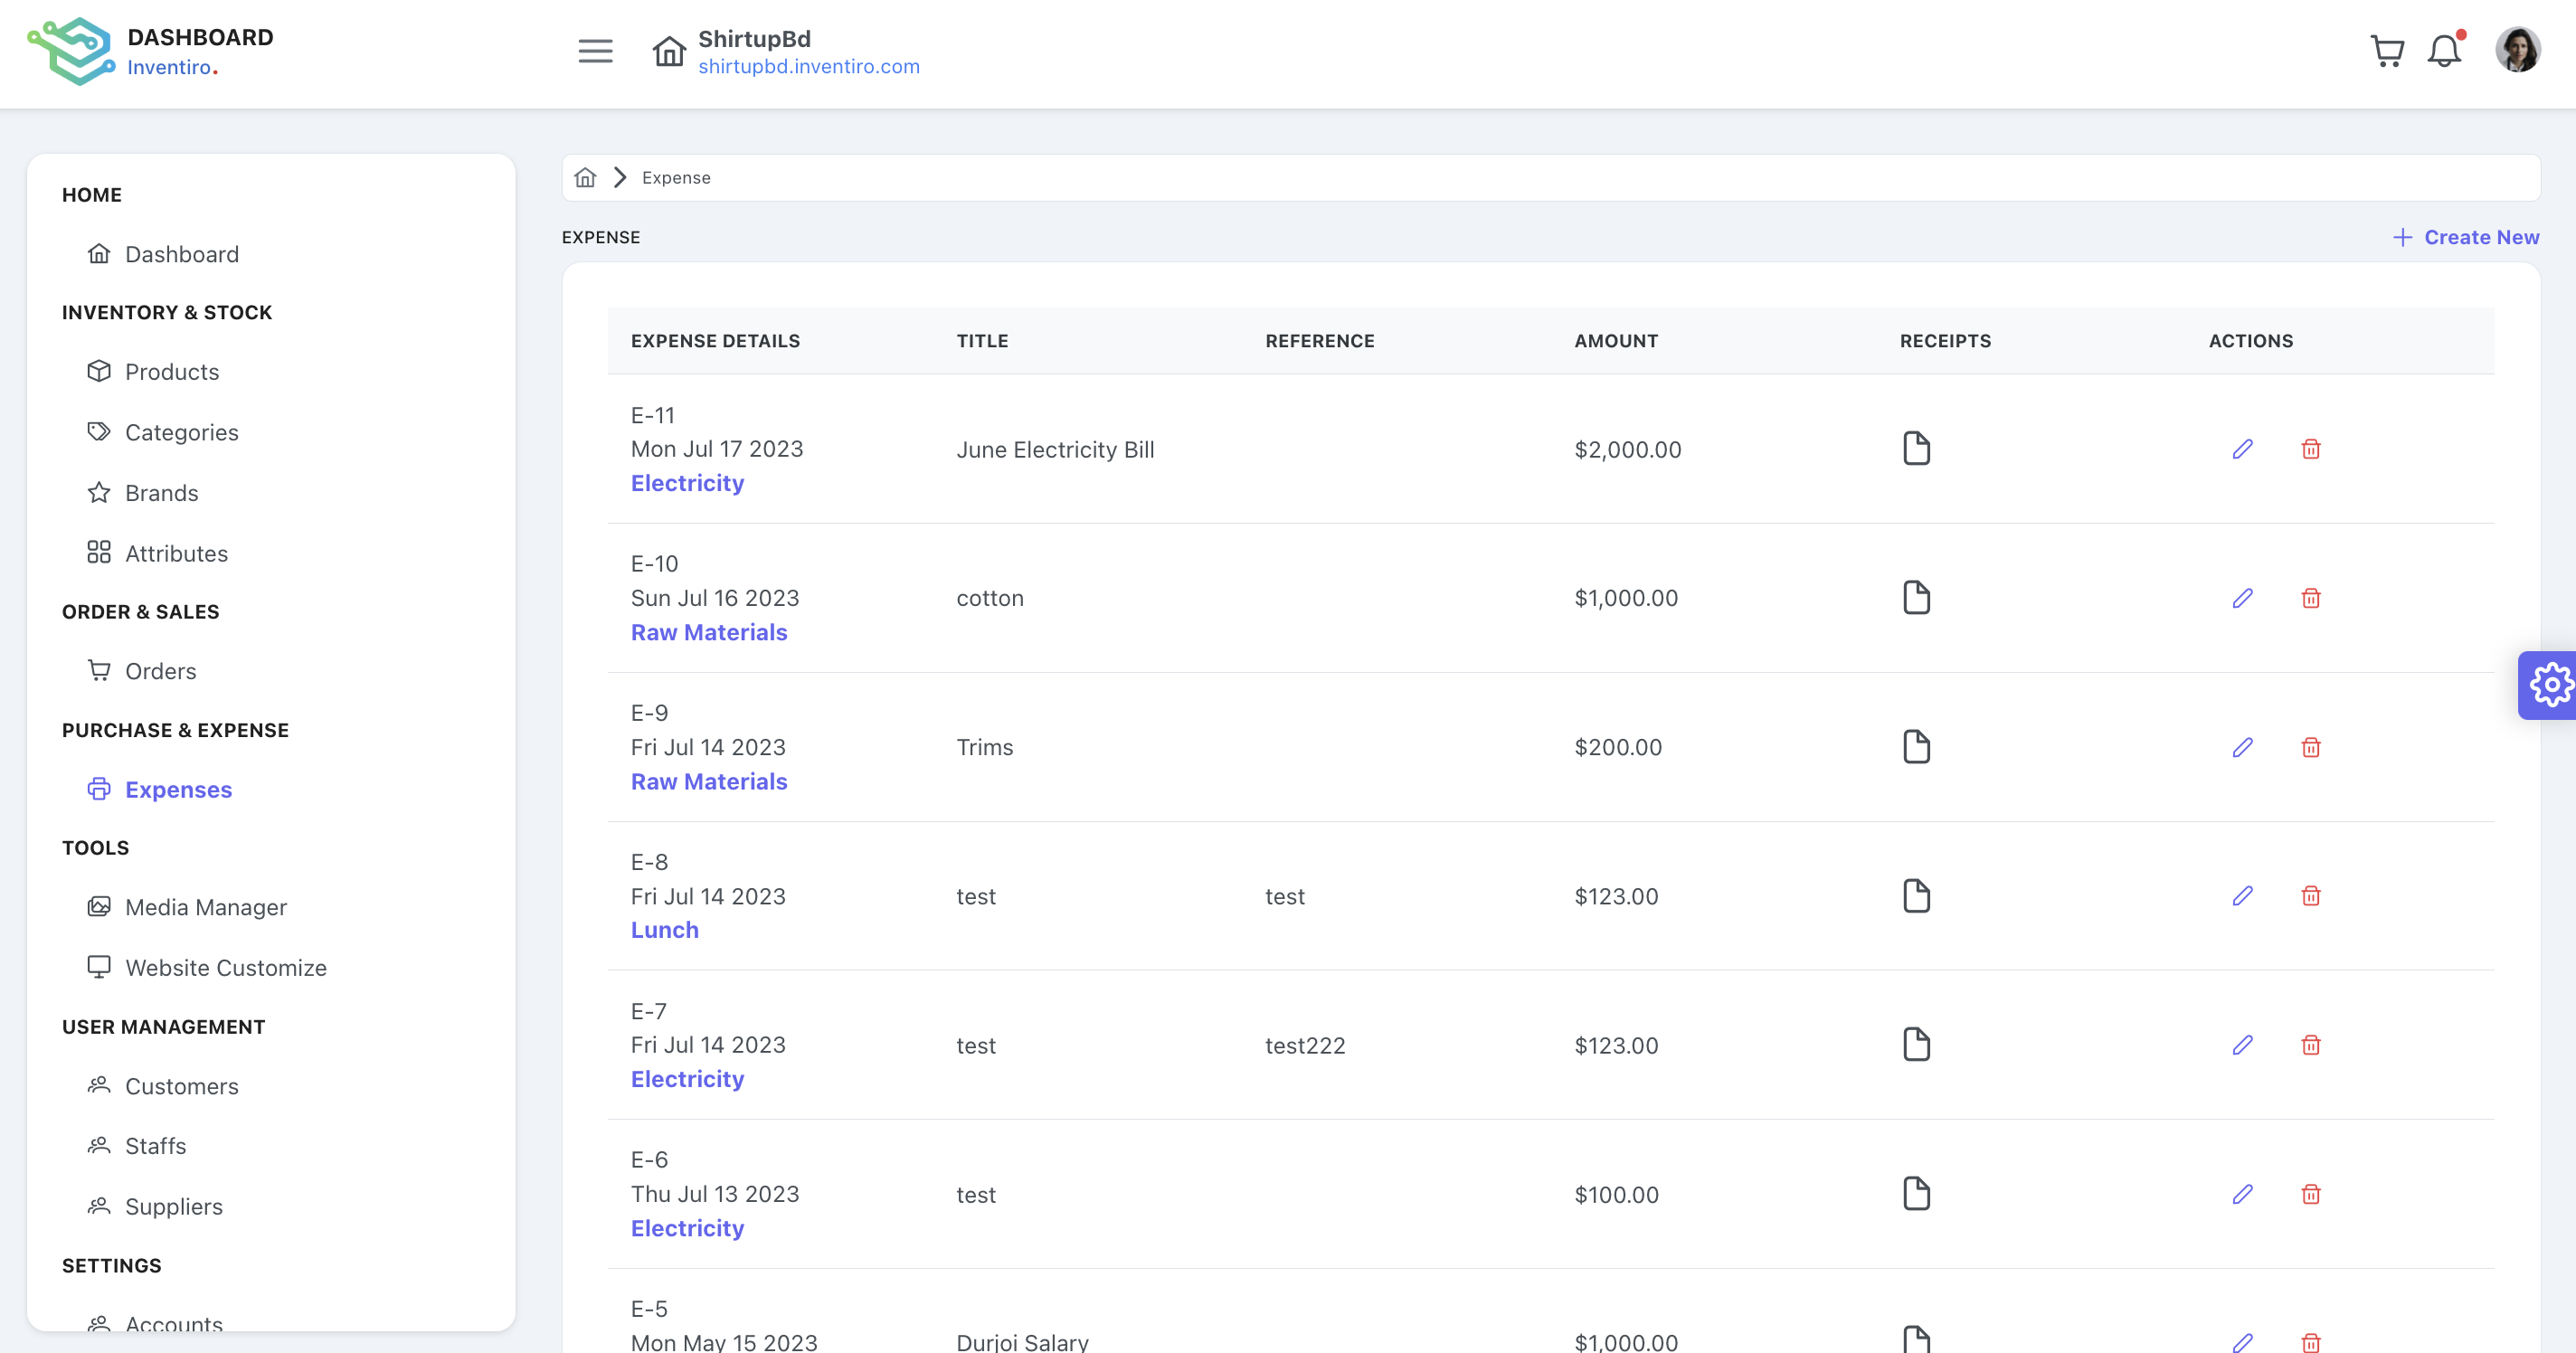Image resolution: width=2576 pixels, height=1353 pixels.
Task: View receipt for E-6 expense
Action: pyautogui.click(x=1916, y=1194)
